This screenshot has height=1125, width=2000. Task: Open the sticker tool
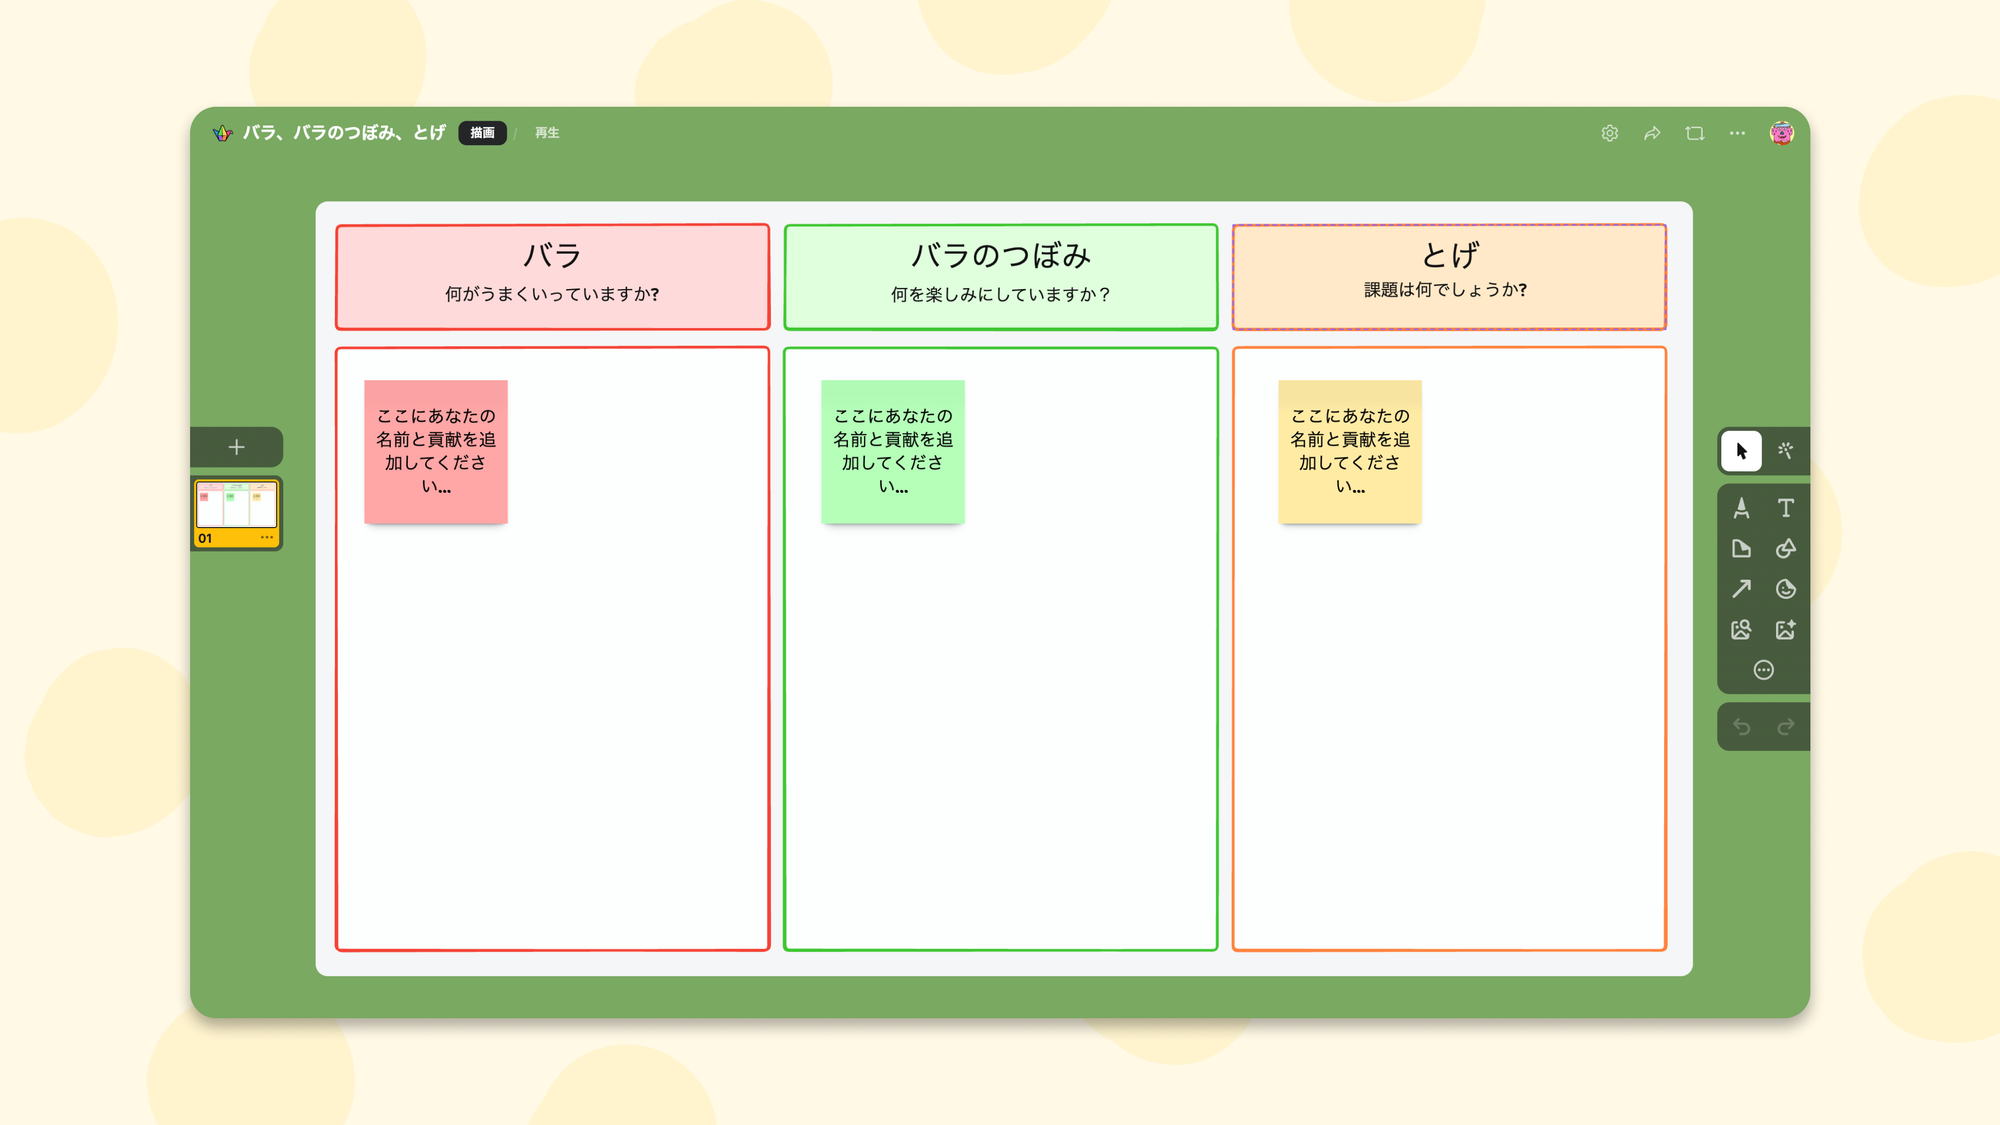[x=1786, y=589]
